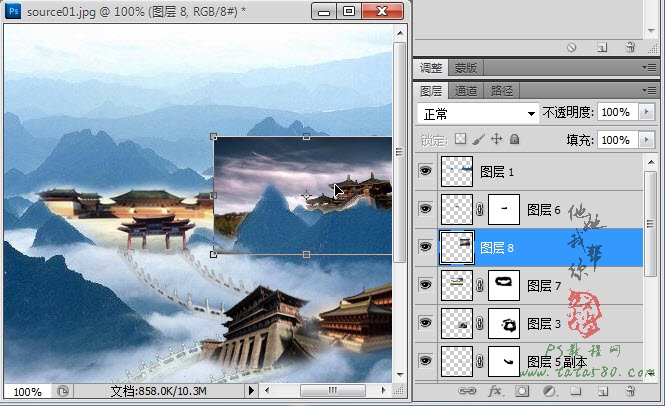This screenshot has height=406, width=665.
Task: Click the 图层 5 副本 mask link icon
Action: 480,361
